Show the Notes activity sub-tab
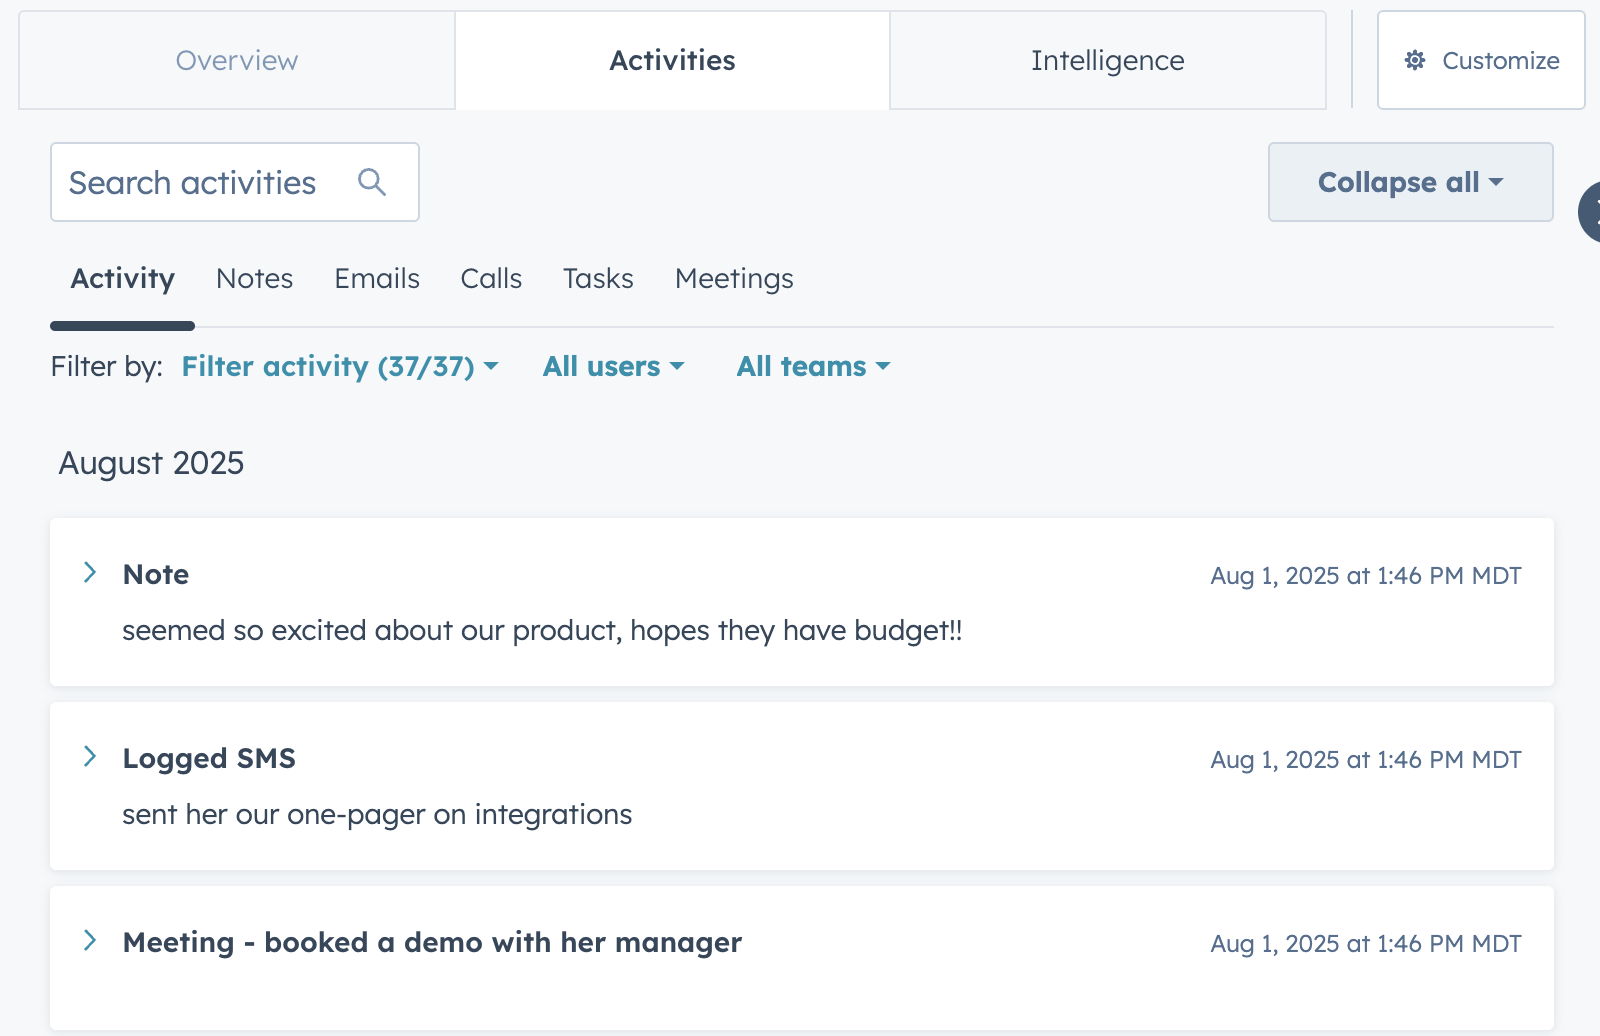Screen dimensions: 1600x1036 (254, 279)
